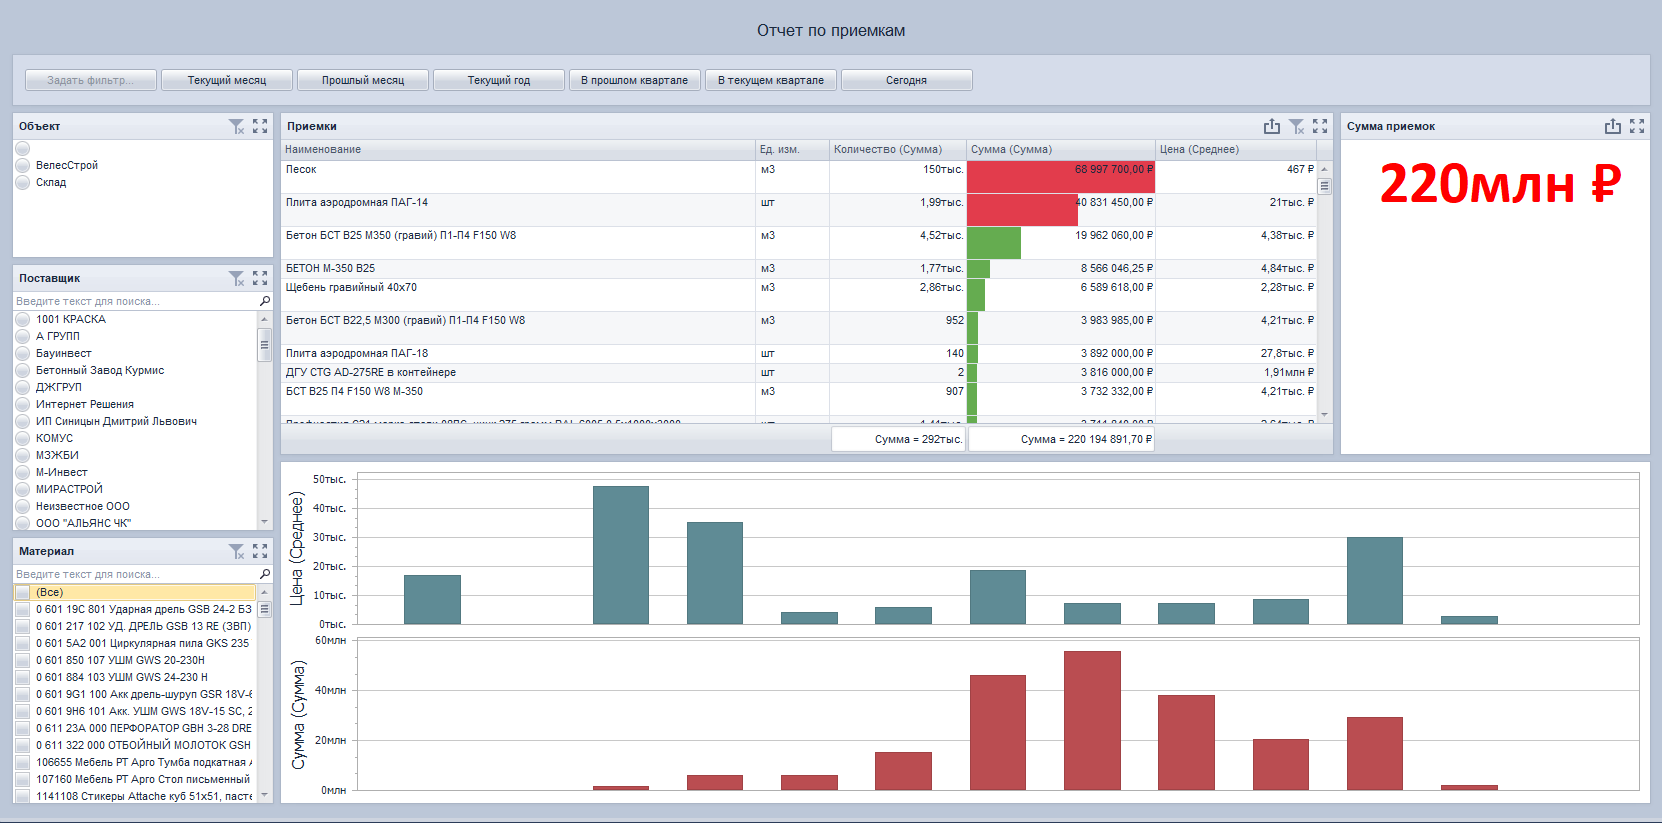
Task: Select supplier Бауинвест radio button
Action: [23, 353]
